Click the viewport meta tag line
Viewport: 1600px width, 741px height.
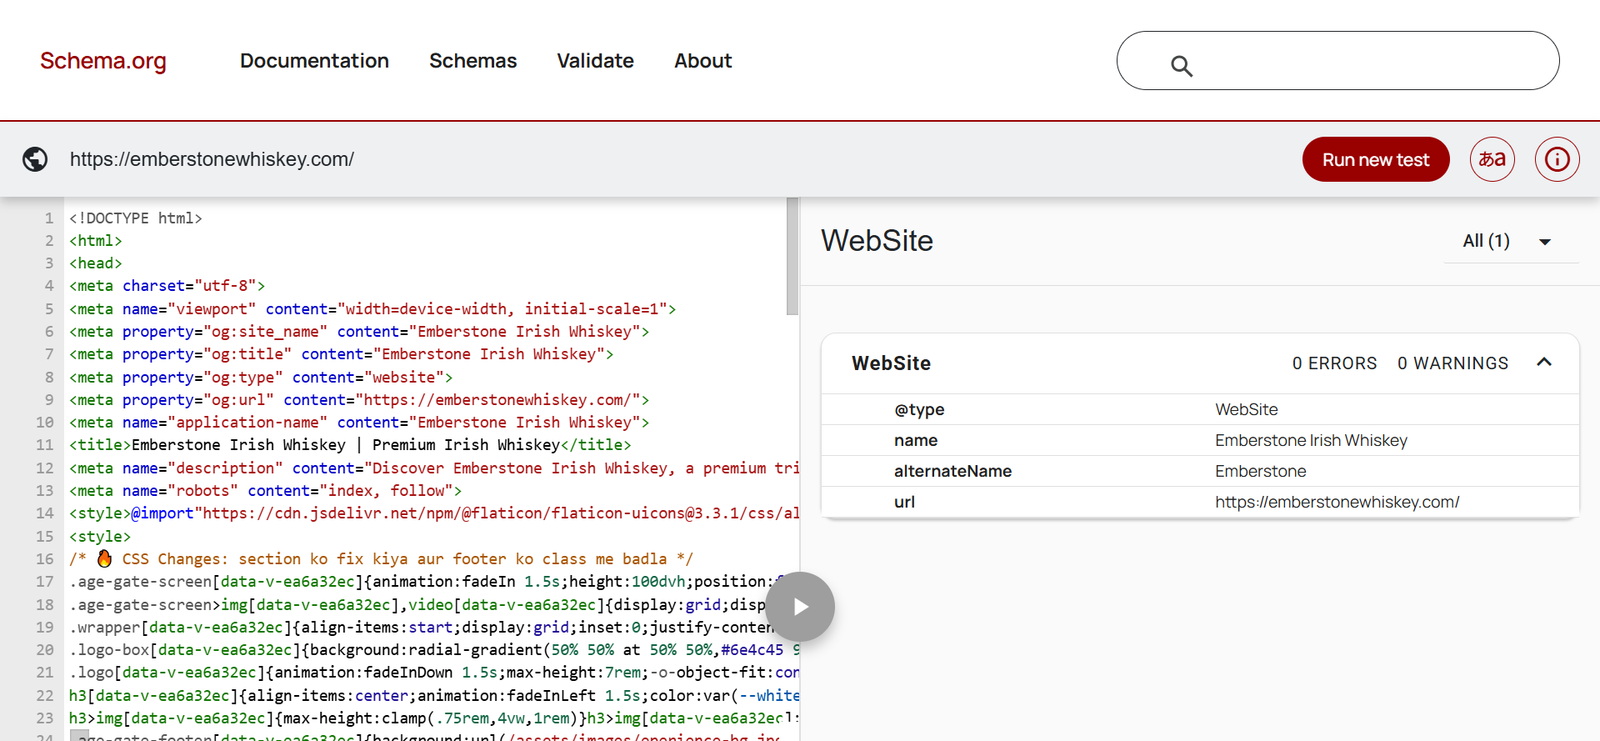coord(373,309)
